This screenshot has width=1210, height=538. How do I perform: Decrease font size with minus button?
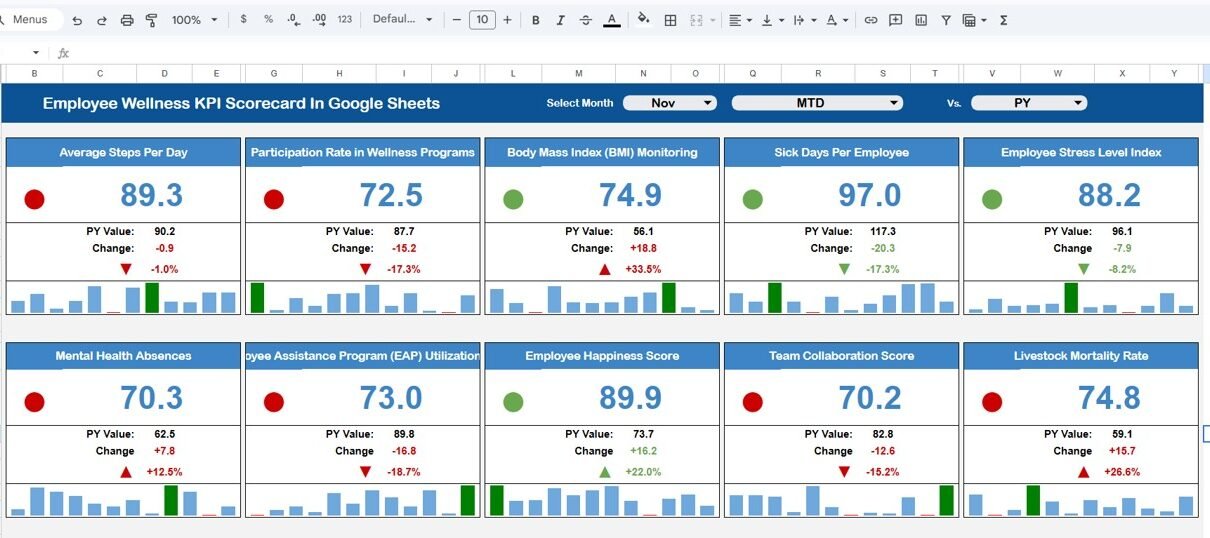(457, 20)
